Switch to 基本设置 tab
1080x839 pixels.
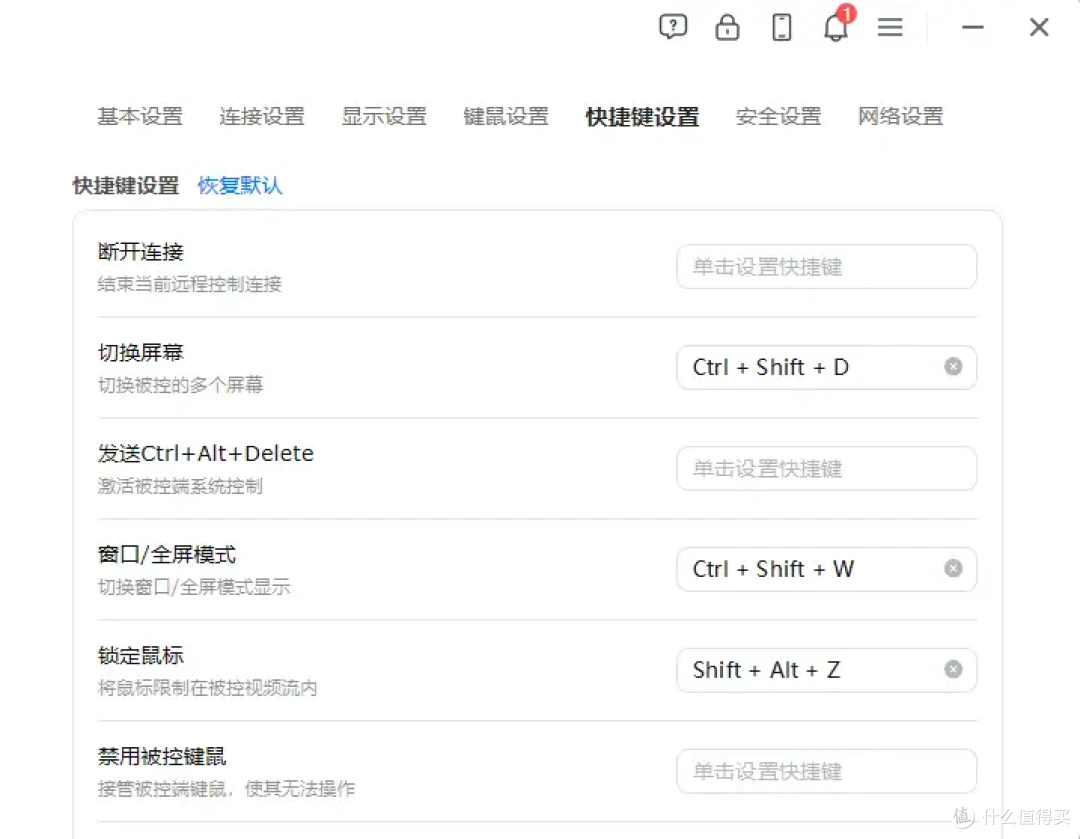(x=141, y=116)
